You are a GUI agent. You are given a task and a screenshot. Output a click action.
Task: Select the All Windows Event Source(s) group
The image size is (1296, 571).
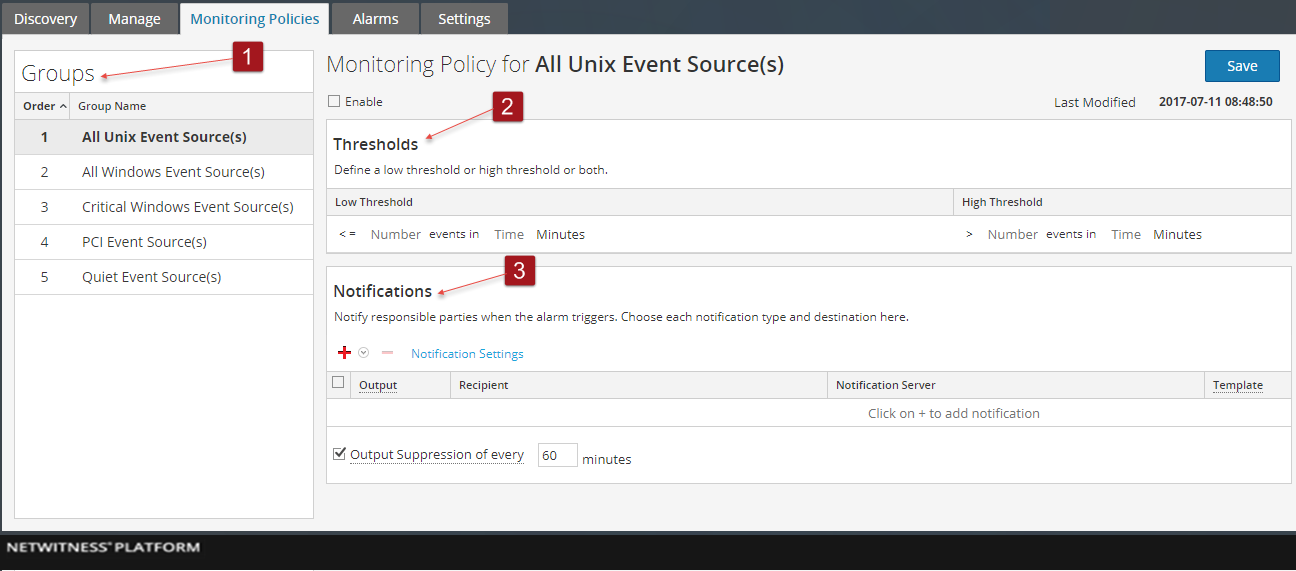point(173,172)
